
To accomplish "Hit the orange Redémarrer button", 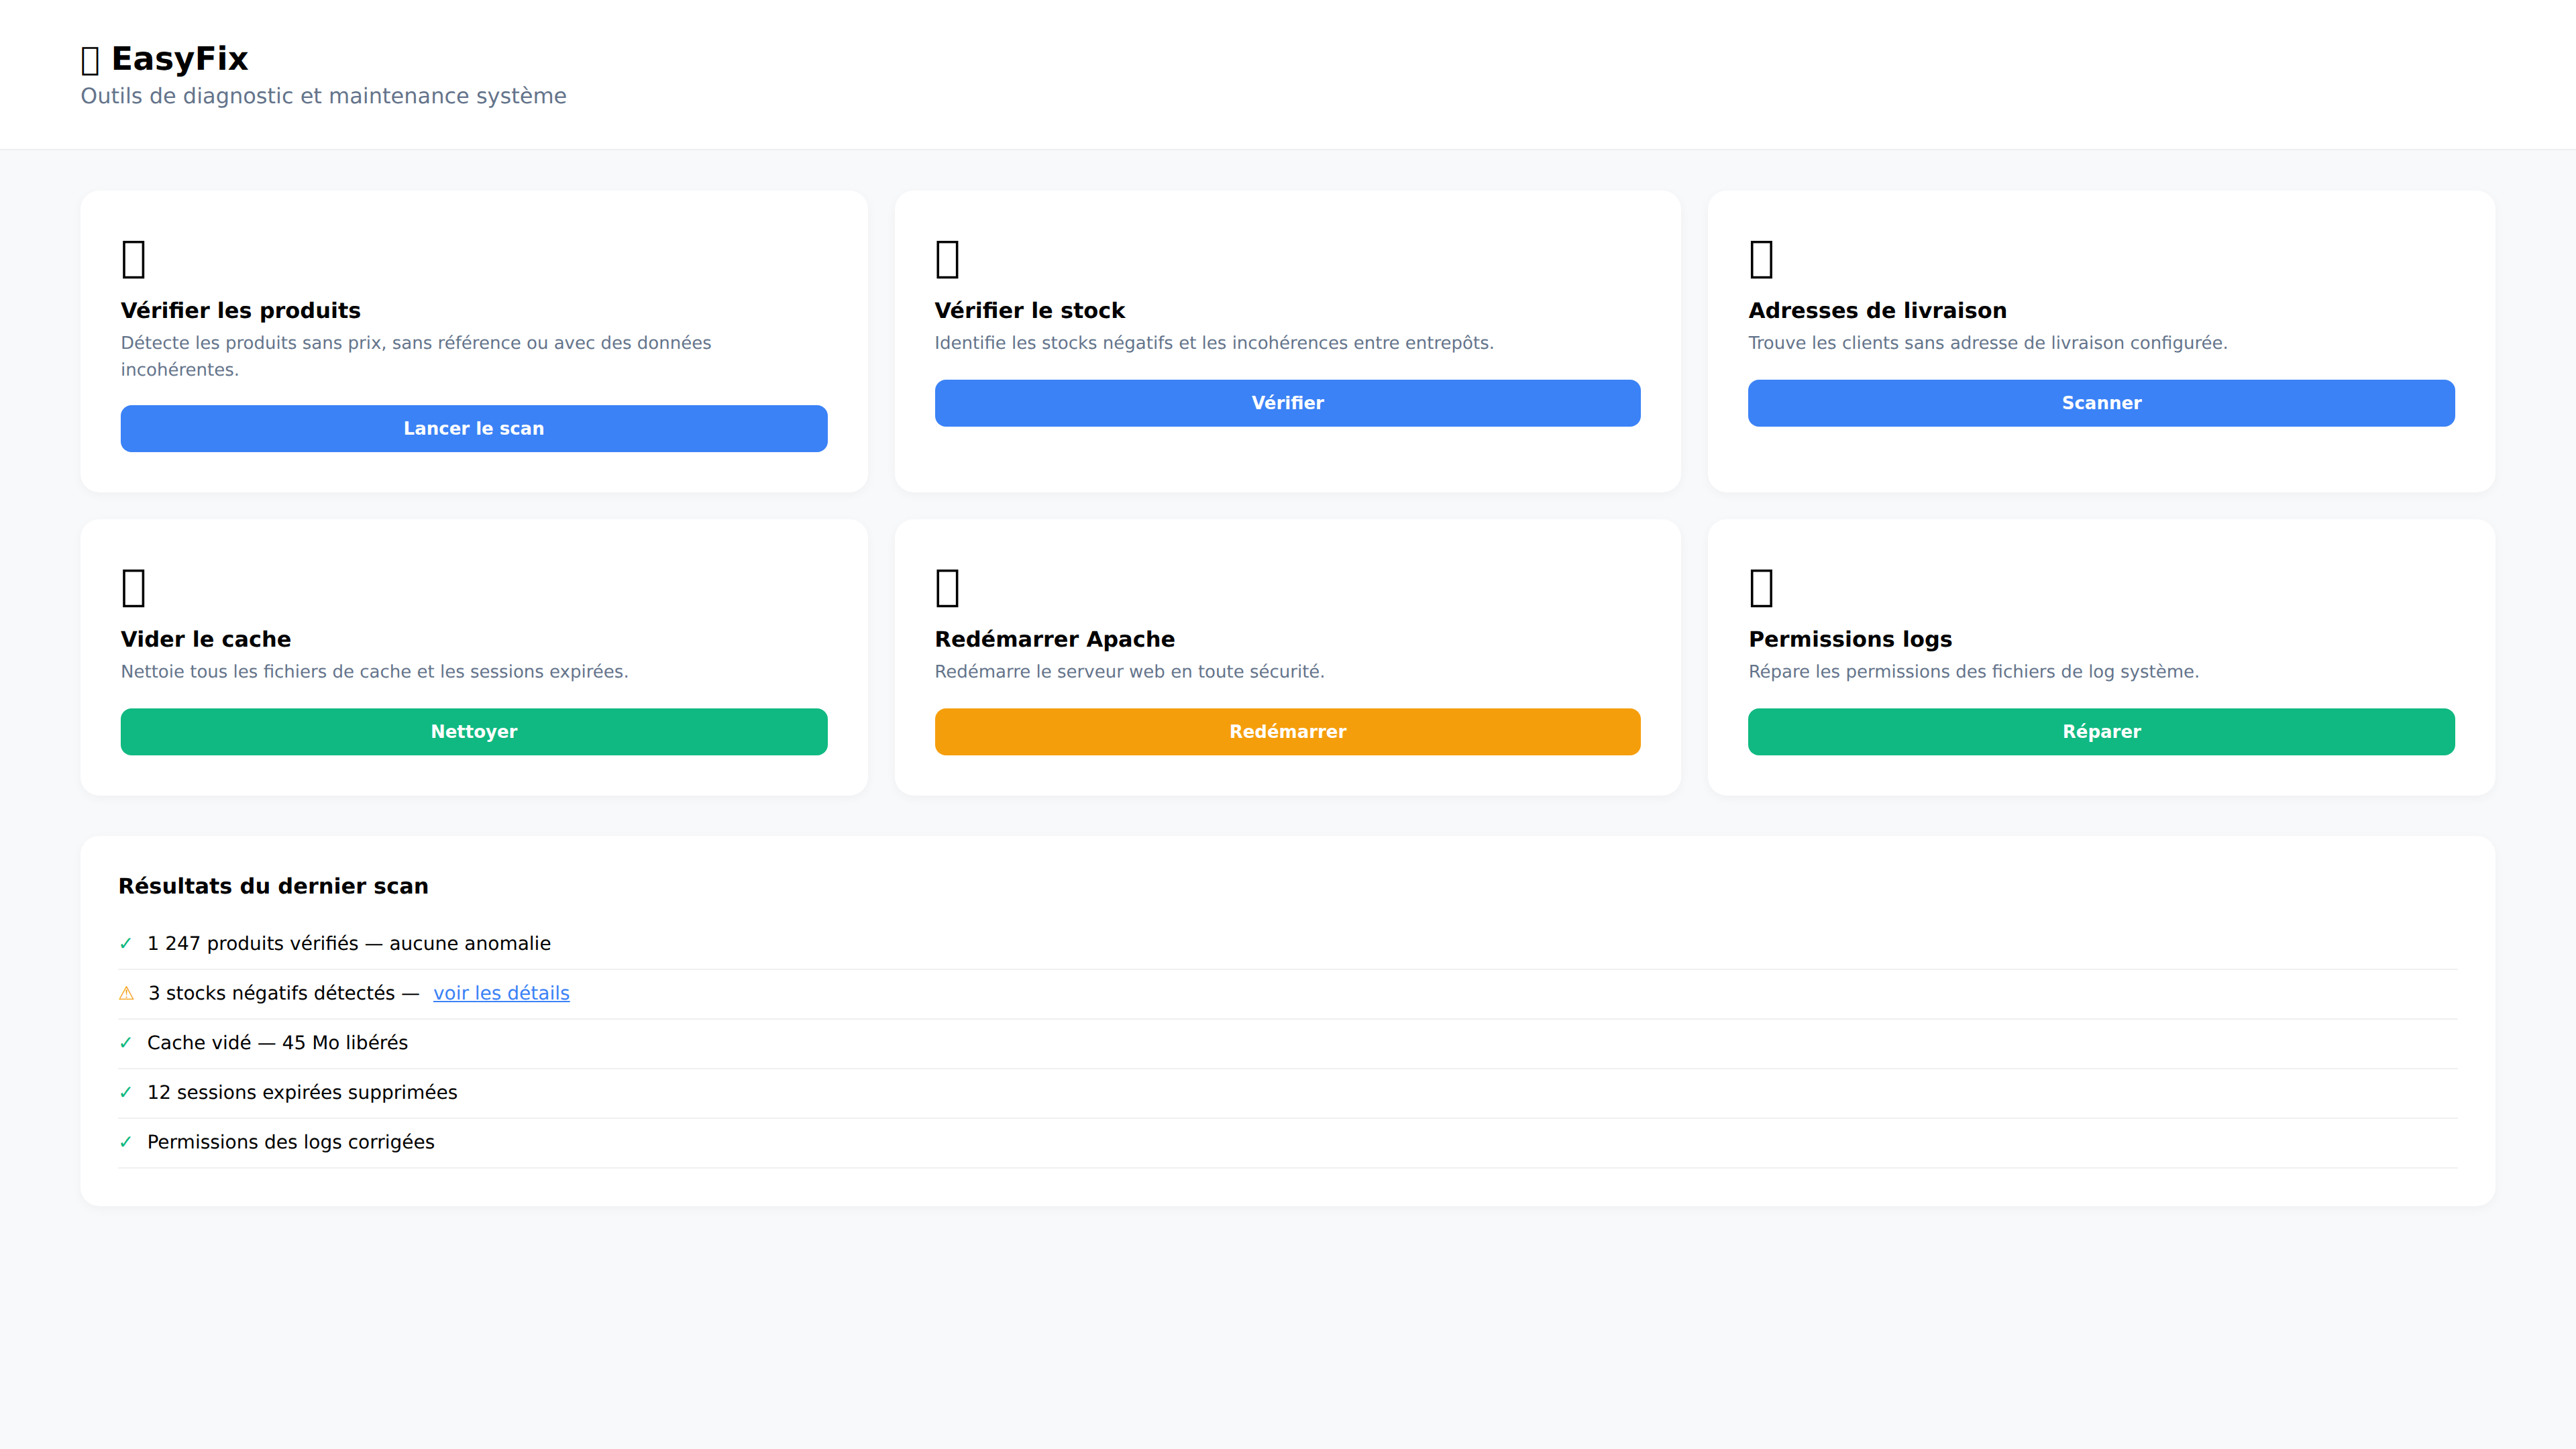I will click(x=1287, y=731).
